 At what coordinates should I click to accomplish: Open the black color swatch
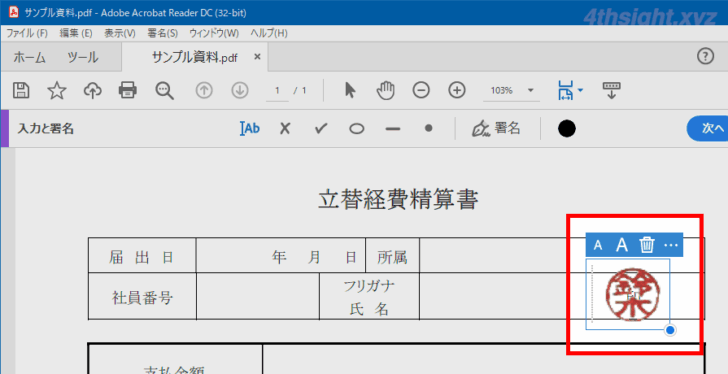(x=567, y=129)
